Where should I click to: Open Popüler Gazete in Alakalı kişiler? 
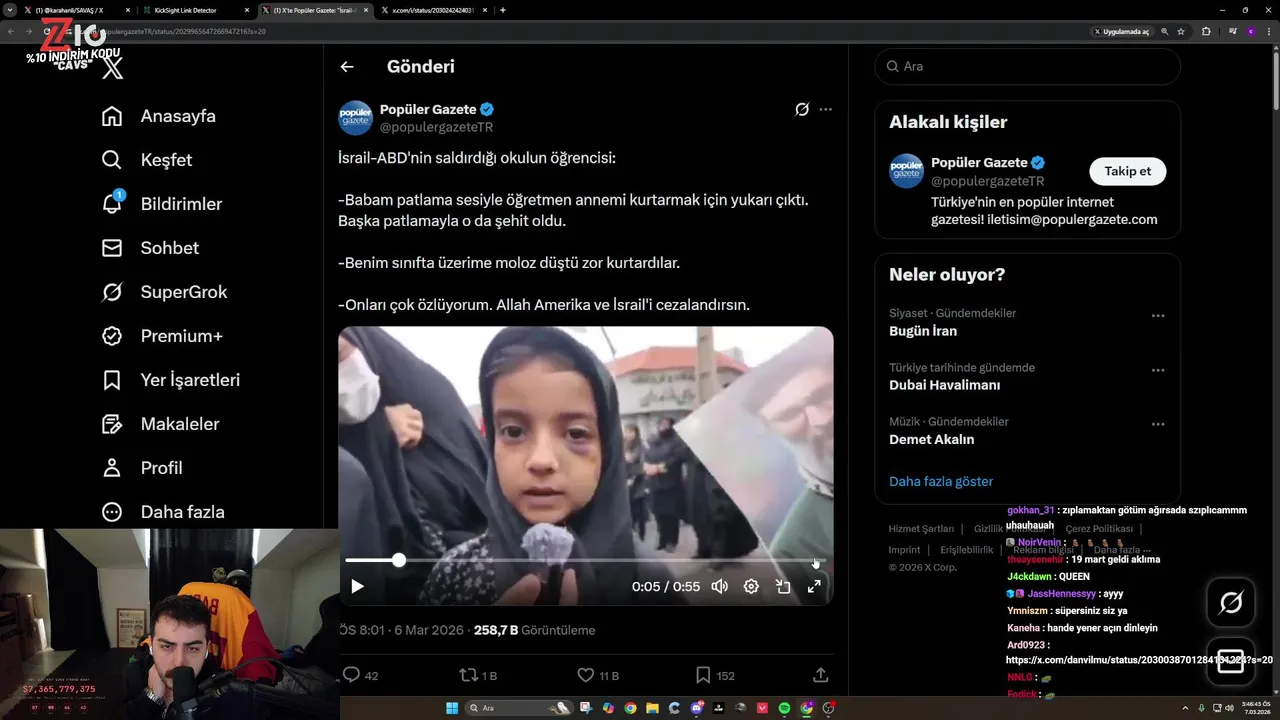979,163
